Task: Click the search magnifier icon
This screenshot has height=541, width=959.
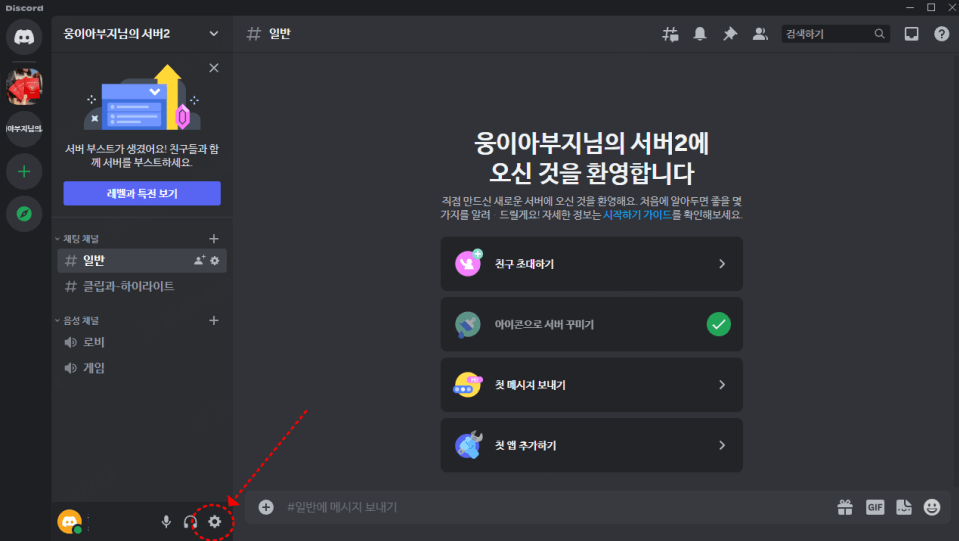Action: [879, 34]
